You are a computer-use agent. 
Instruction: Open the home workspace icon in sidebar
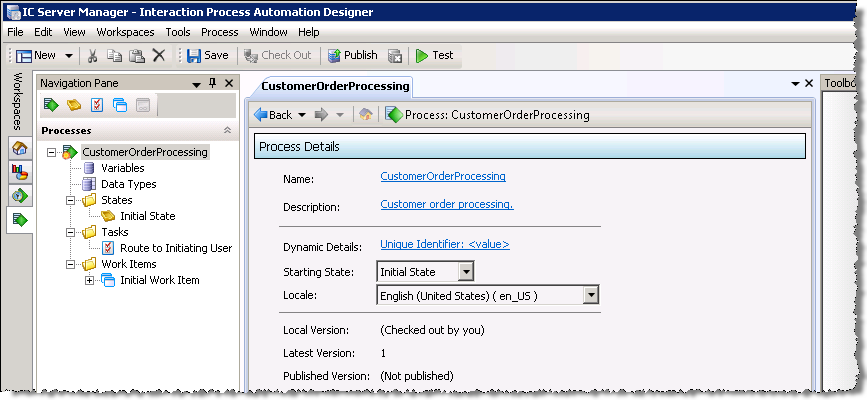(x=20, y=148)
